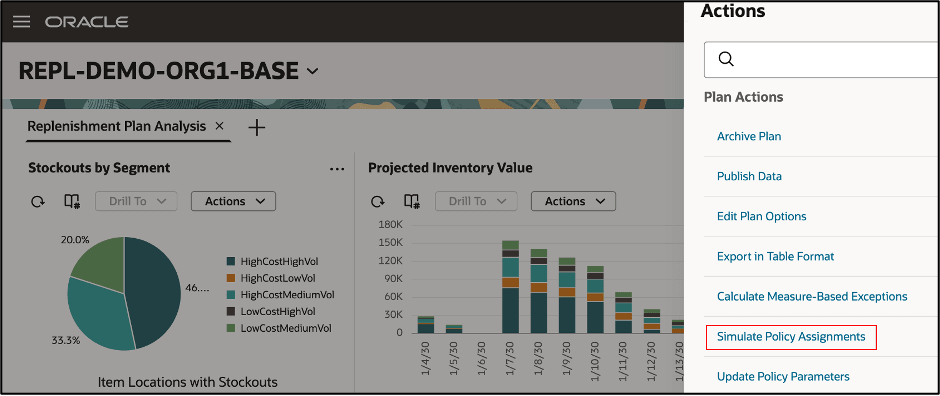The image size is (940, 396).
Task: Select the dark 46% pie chart slice
Action: (x=154, y=291)
